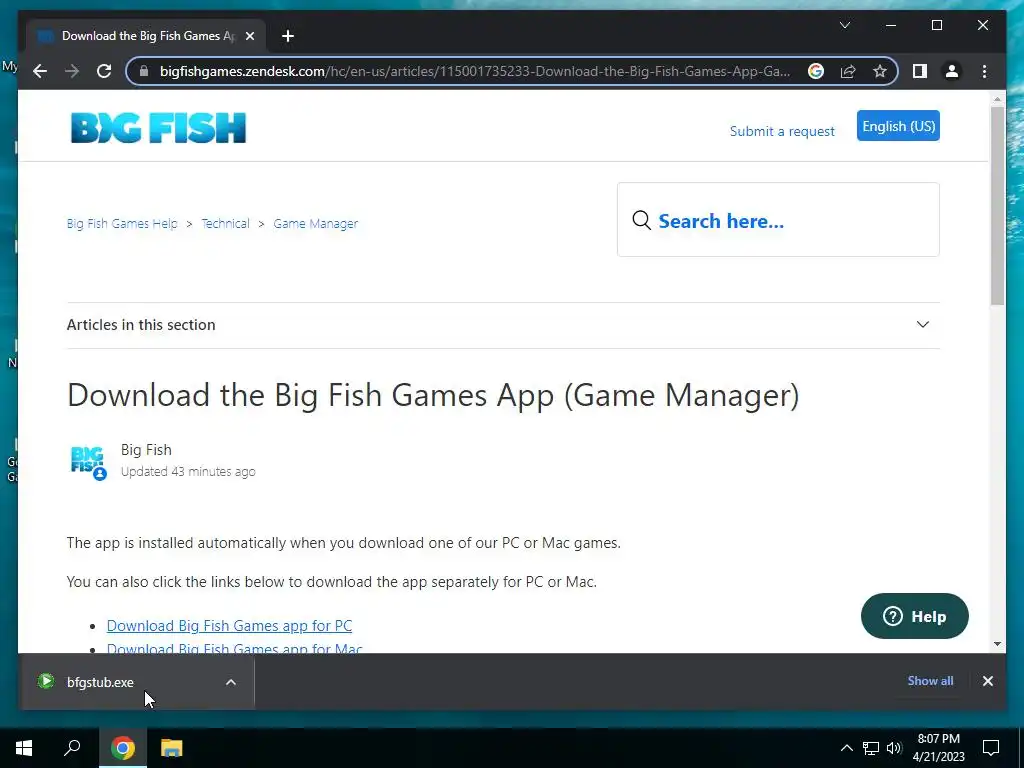Open Windows taskbar search
Image resolution: width=1024 pixels, height=768 pixels.
[72, 748]
